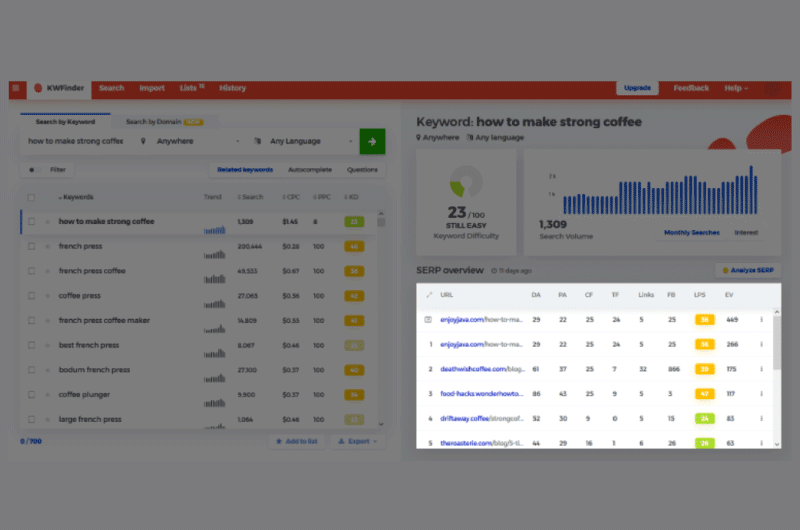Star the 'coffee plunger' keyword
800x530 pixels.
tap(47, 395)
